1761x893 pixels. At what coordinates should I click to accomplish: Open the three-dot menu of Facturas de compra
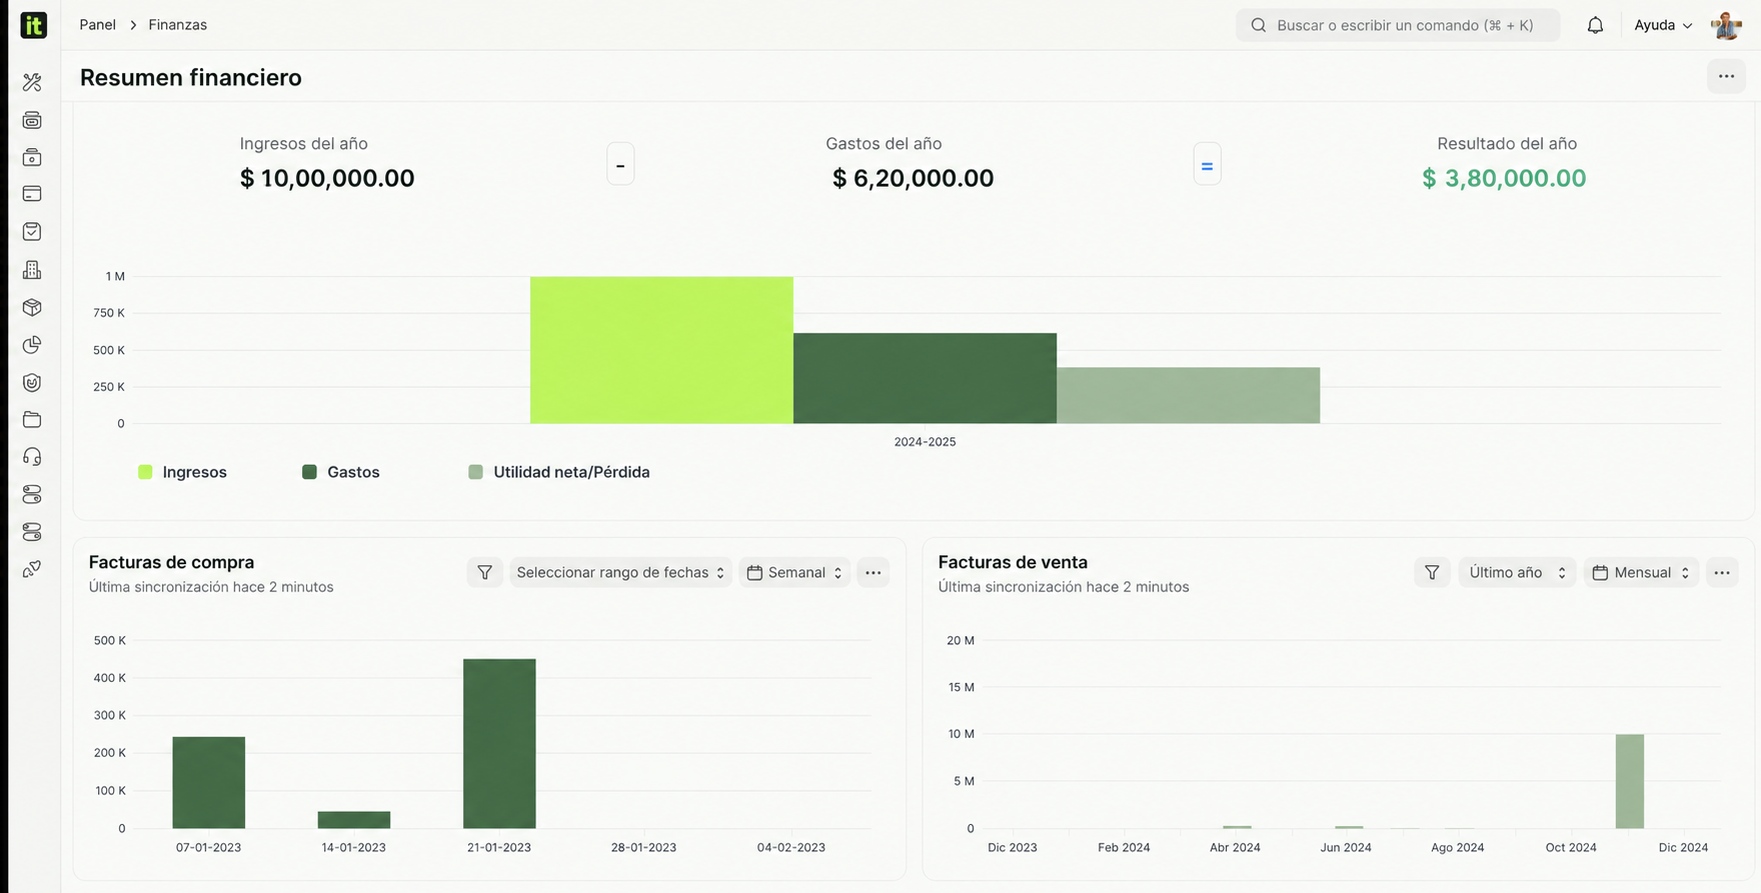pyautogui.click(x=873, y=573)
